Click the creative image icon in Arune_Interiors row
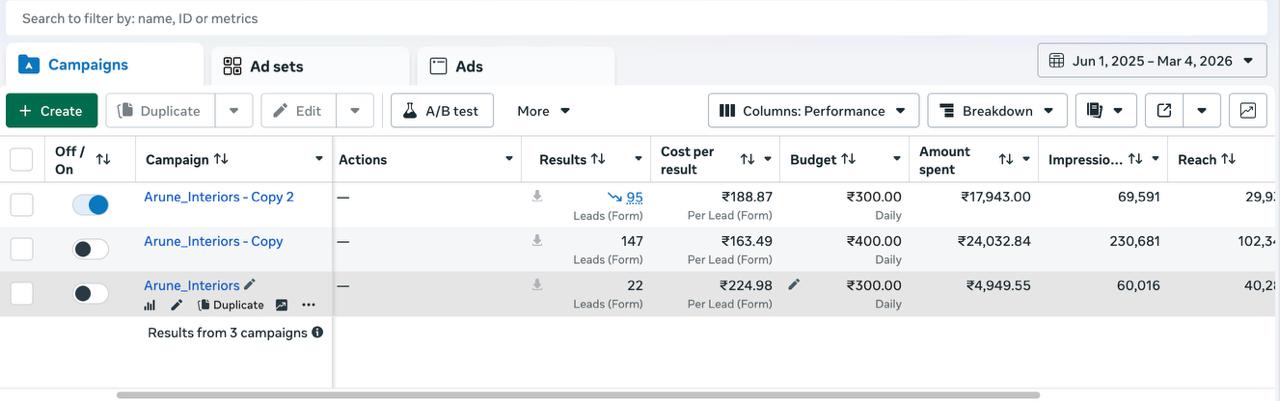The height and width of the screenshot is (401, 1280). click(282, 305)
